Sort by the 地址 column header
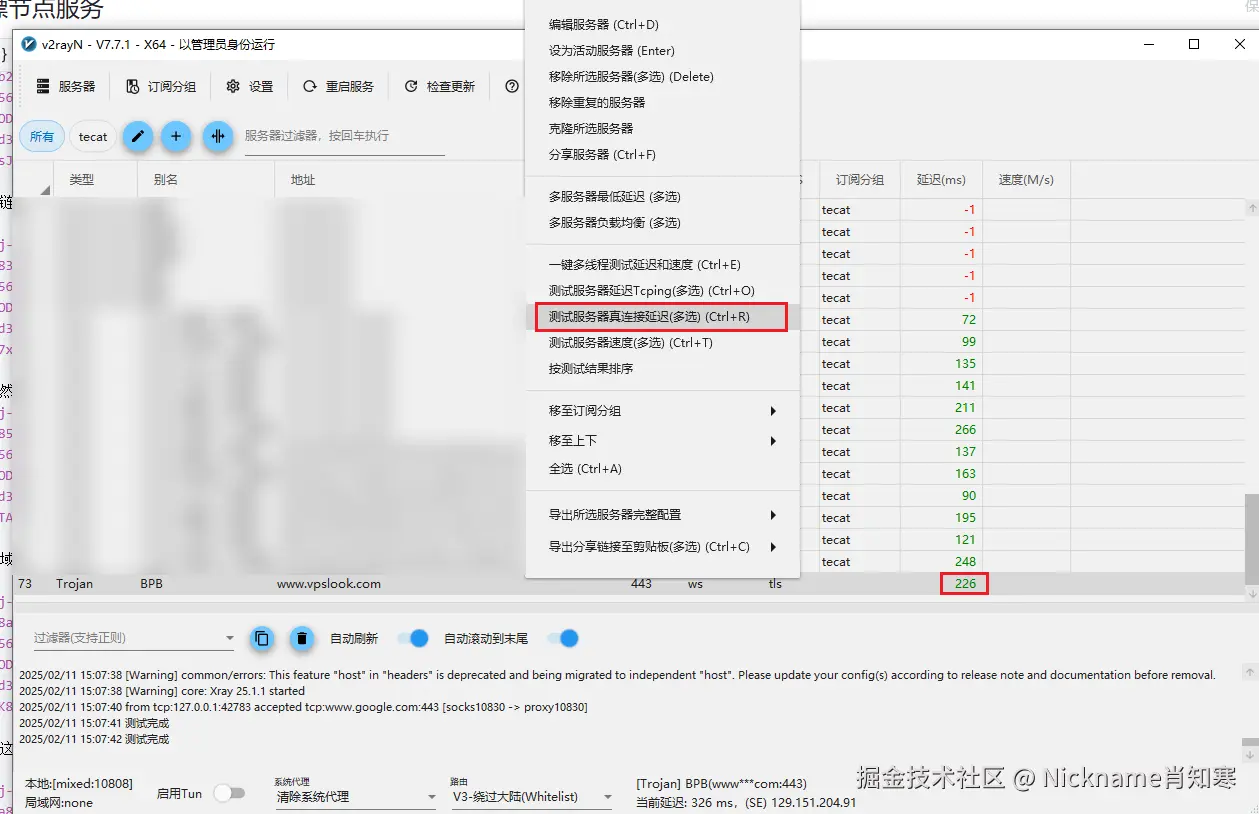 pyautogui.click(x=400, y=180)
